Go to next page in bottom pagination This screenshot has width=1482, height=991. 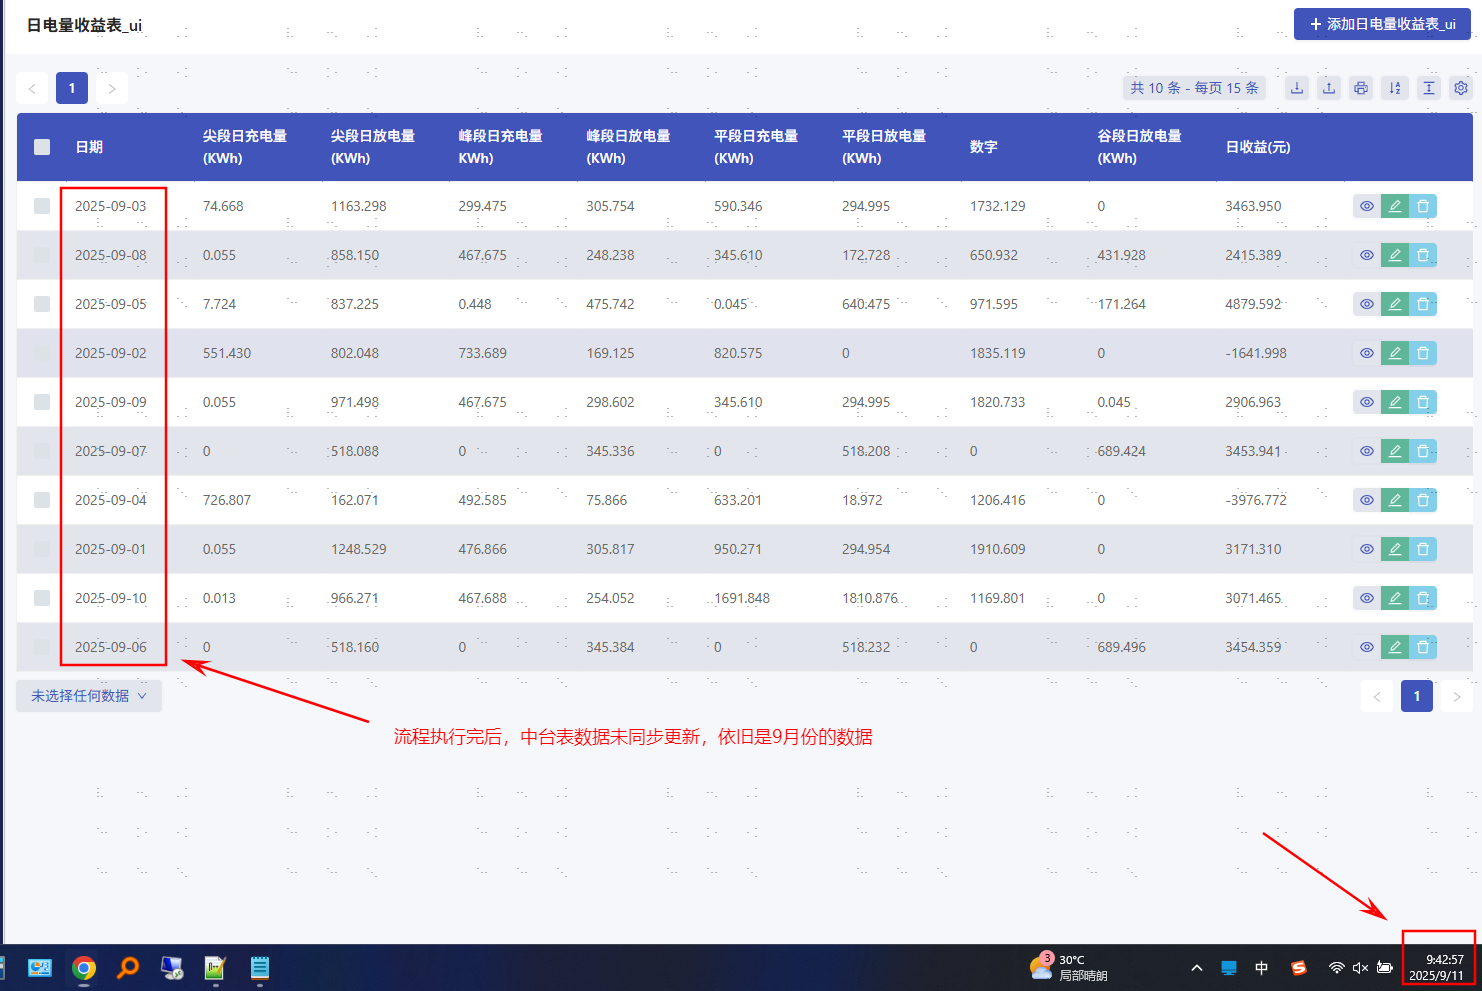click(1457, 696)
